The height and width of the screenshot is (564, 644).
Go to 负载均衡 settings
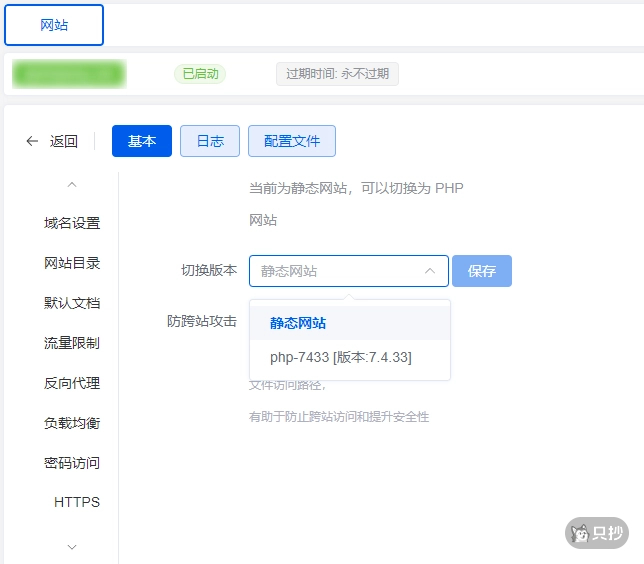point(72,423)
